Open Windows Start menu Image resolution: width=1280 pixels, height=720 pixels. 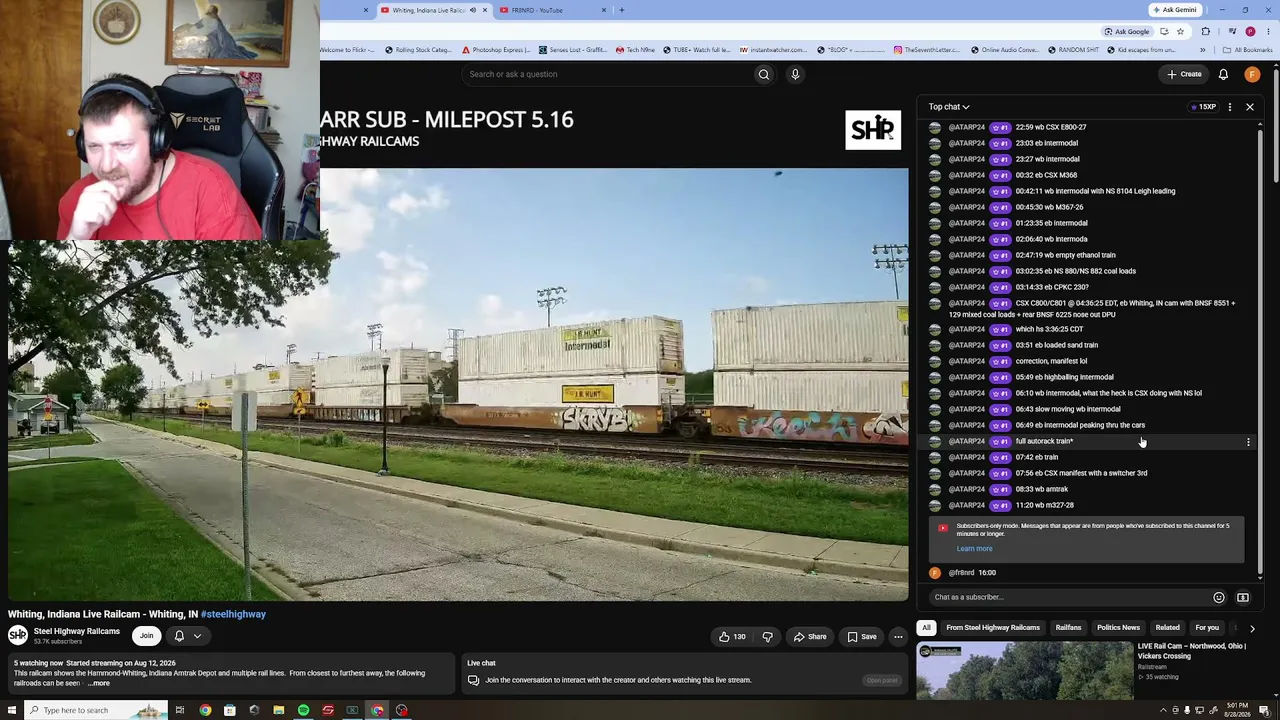click(12, 710)
